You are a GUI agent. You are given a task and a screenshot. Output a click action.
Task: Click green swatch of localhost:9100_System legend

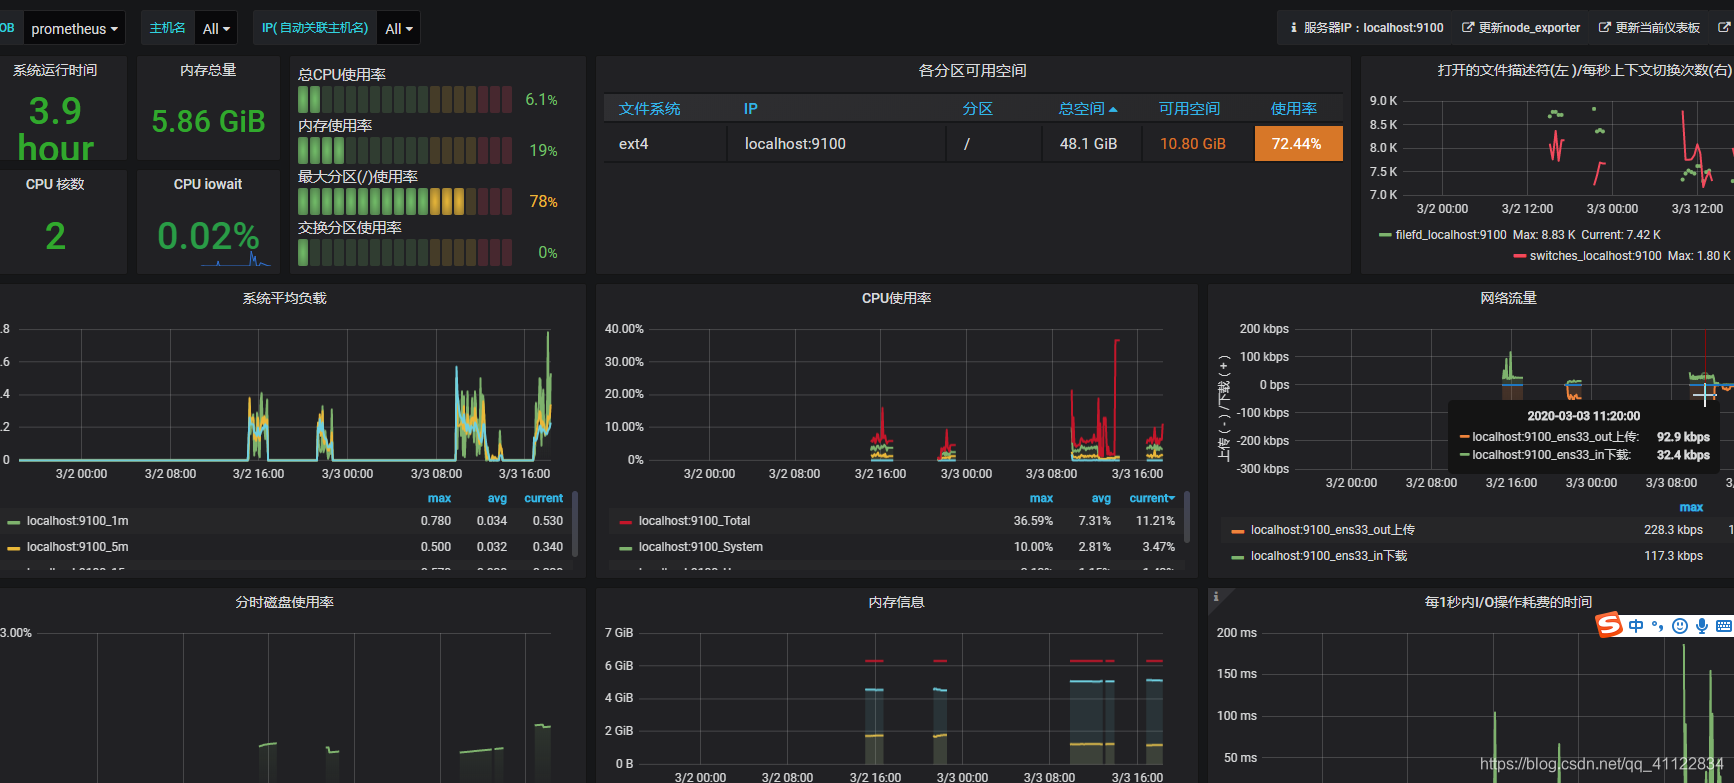point(626,548)
